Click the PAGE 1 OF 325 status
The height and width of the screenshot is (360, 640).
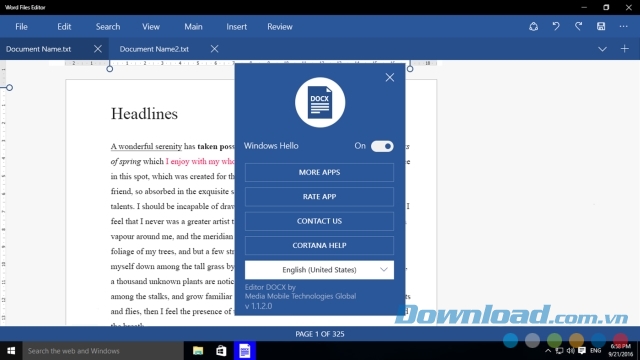pyautogui.click(x=320, y=334)
